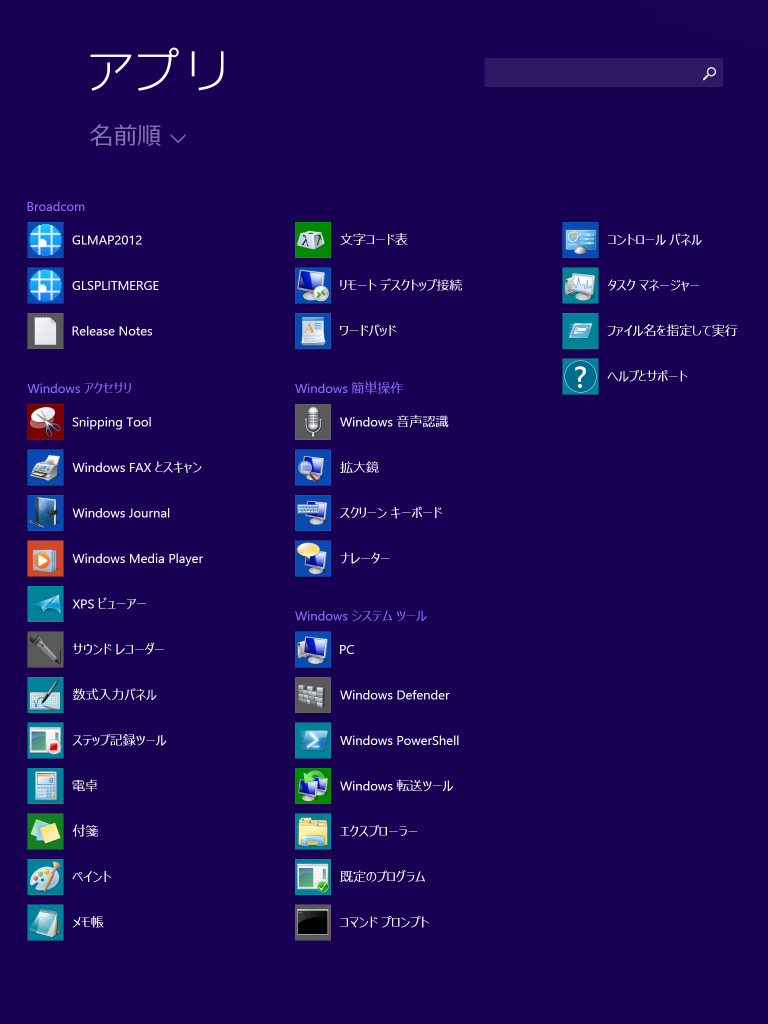The height and width of the screenshot is (1024, 768).
Task: Launch ペイント palette icon
Action: pos(45,876)
